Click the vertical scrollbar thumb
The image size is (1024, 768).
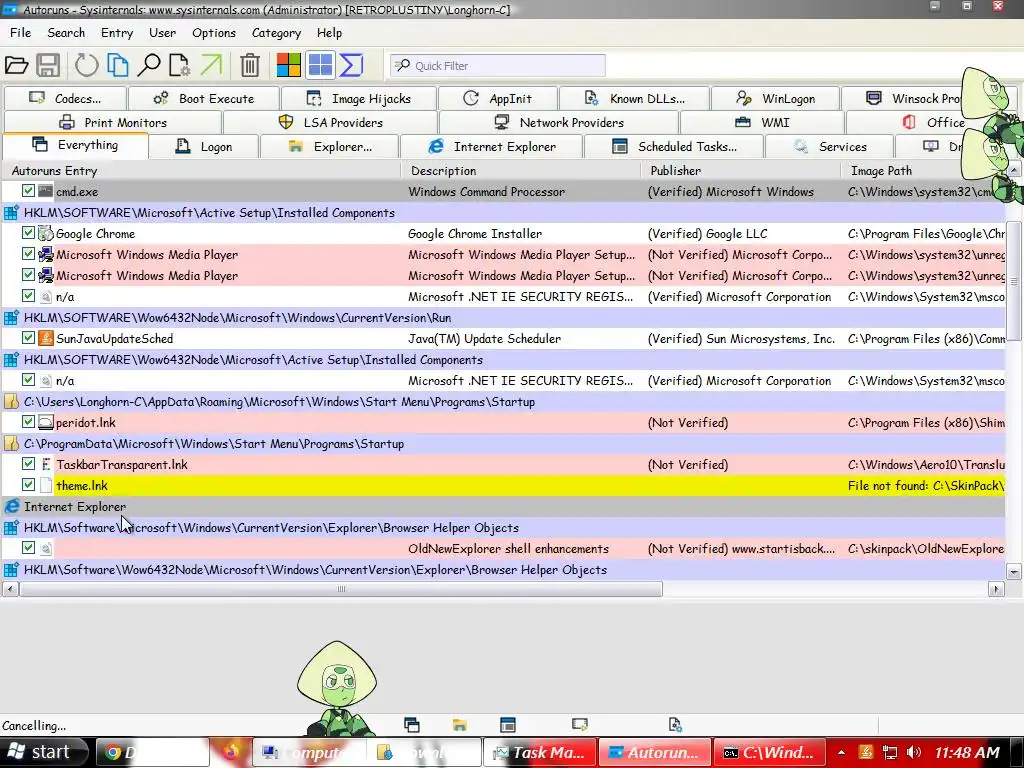tap(1014, 281)
